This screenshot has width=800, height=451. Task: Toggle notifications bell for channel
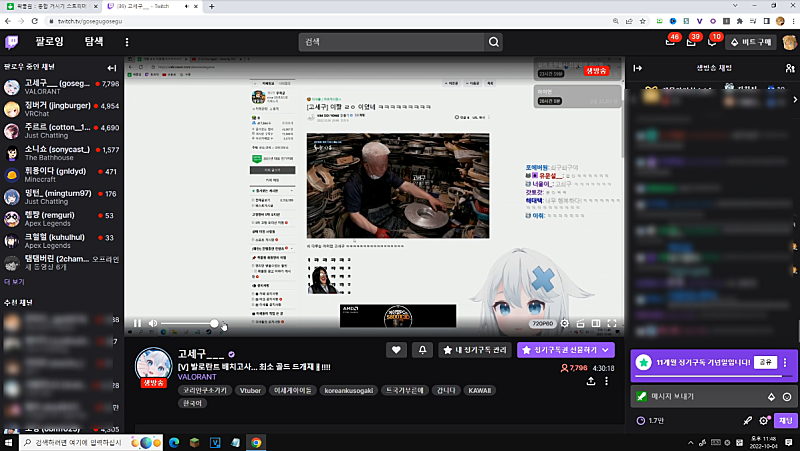[x=422, y=350]
